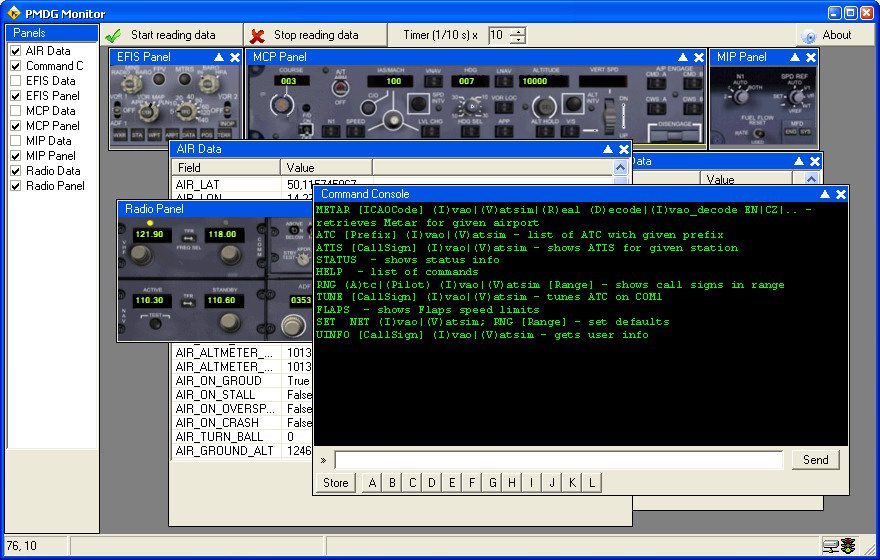This screenshot has height=560, width=880.
Task: Collapse the MCP Panel using triangle icon
Action: (x=682, y=57)
